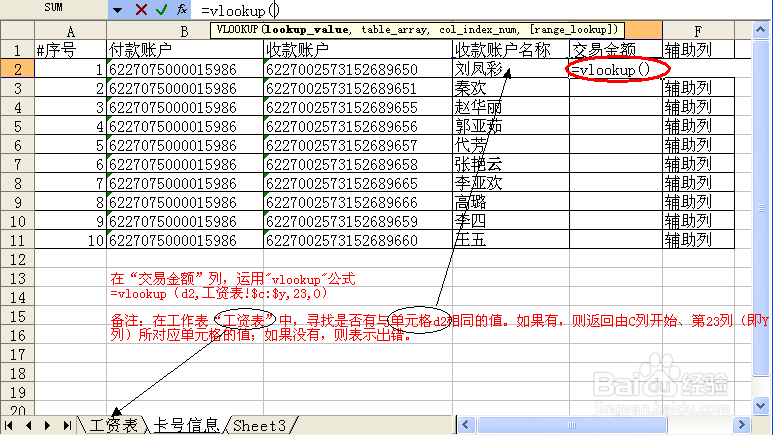Click horizontal scrollbar left arrow
The image size is (773, 435).
[x=466, y=425]
